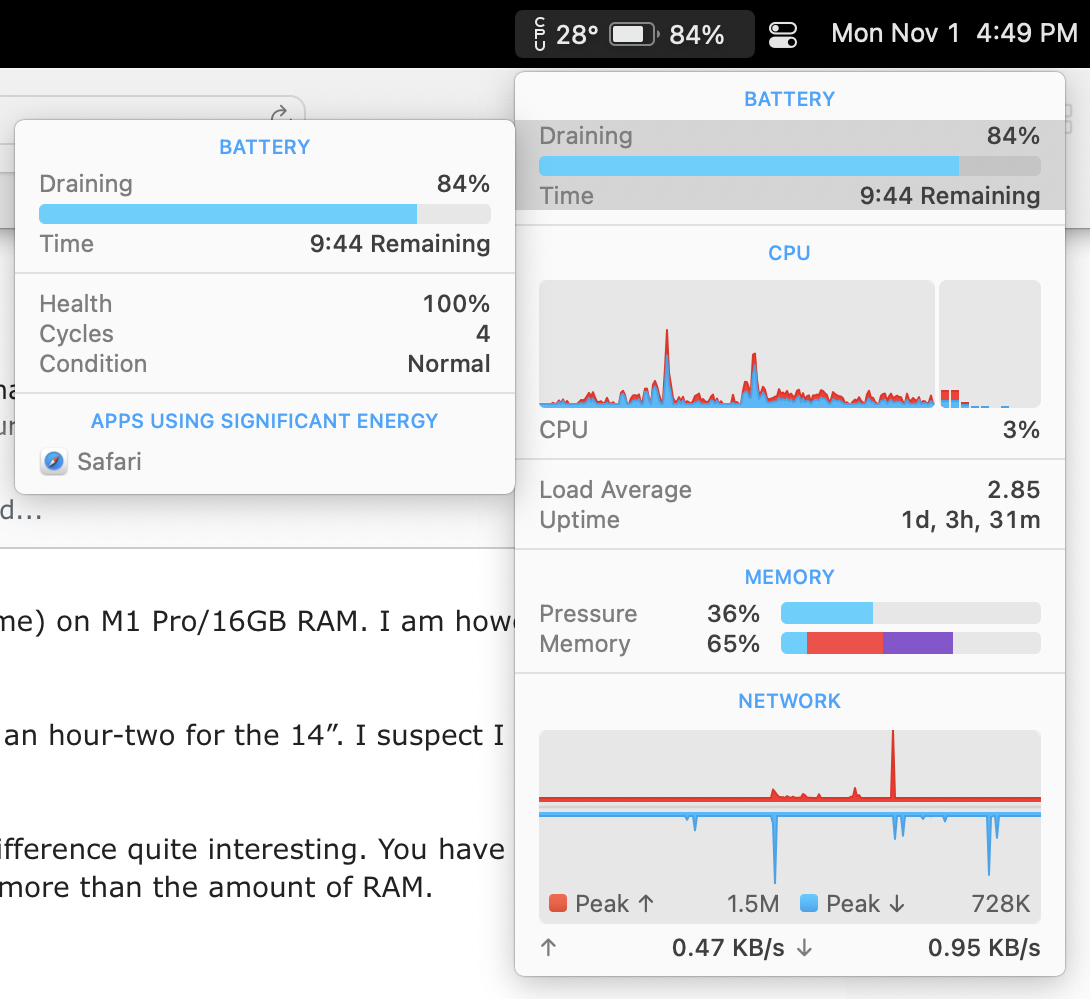The image size is (1090, 999).
Task: Click the blue Peak download color square
Action: coord(809,904)
